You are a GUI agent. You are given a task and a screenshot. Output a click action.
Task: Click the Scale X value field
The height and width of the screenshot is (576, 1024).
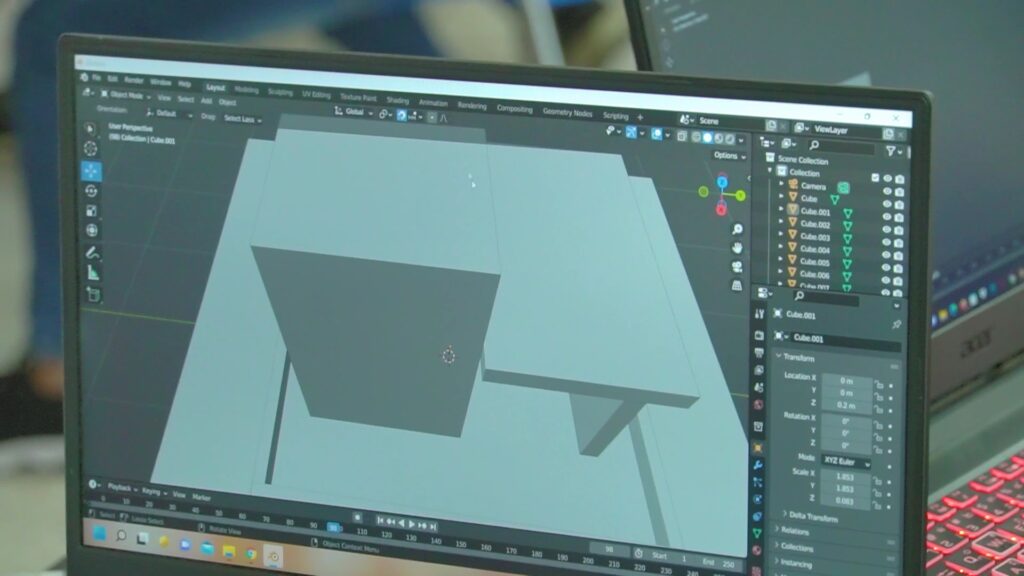point(846,477)
